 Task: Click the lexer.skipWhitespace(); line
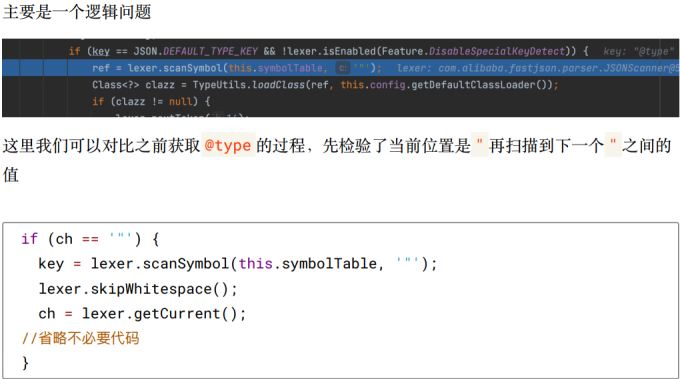point(138,289)
